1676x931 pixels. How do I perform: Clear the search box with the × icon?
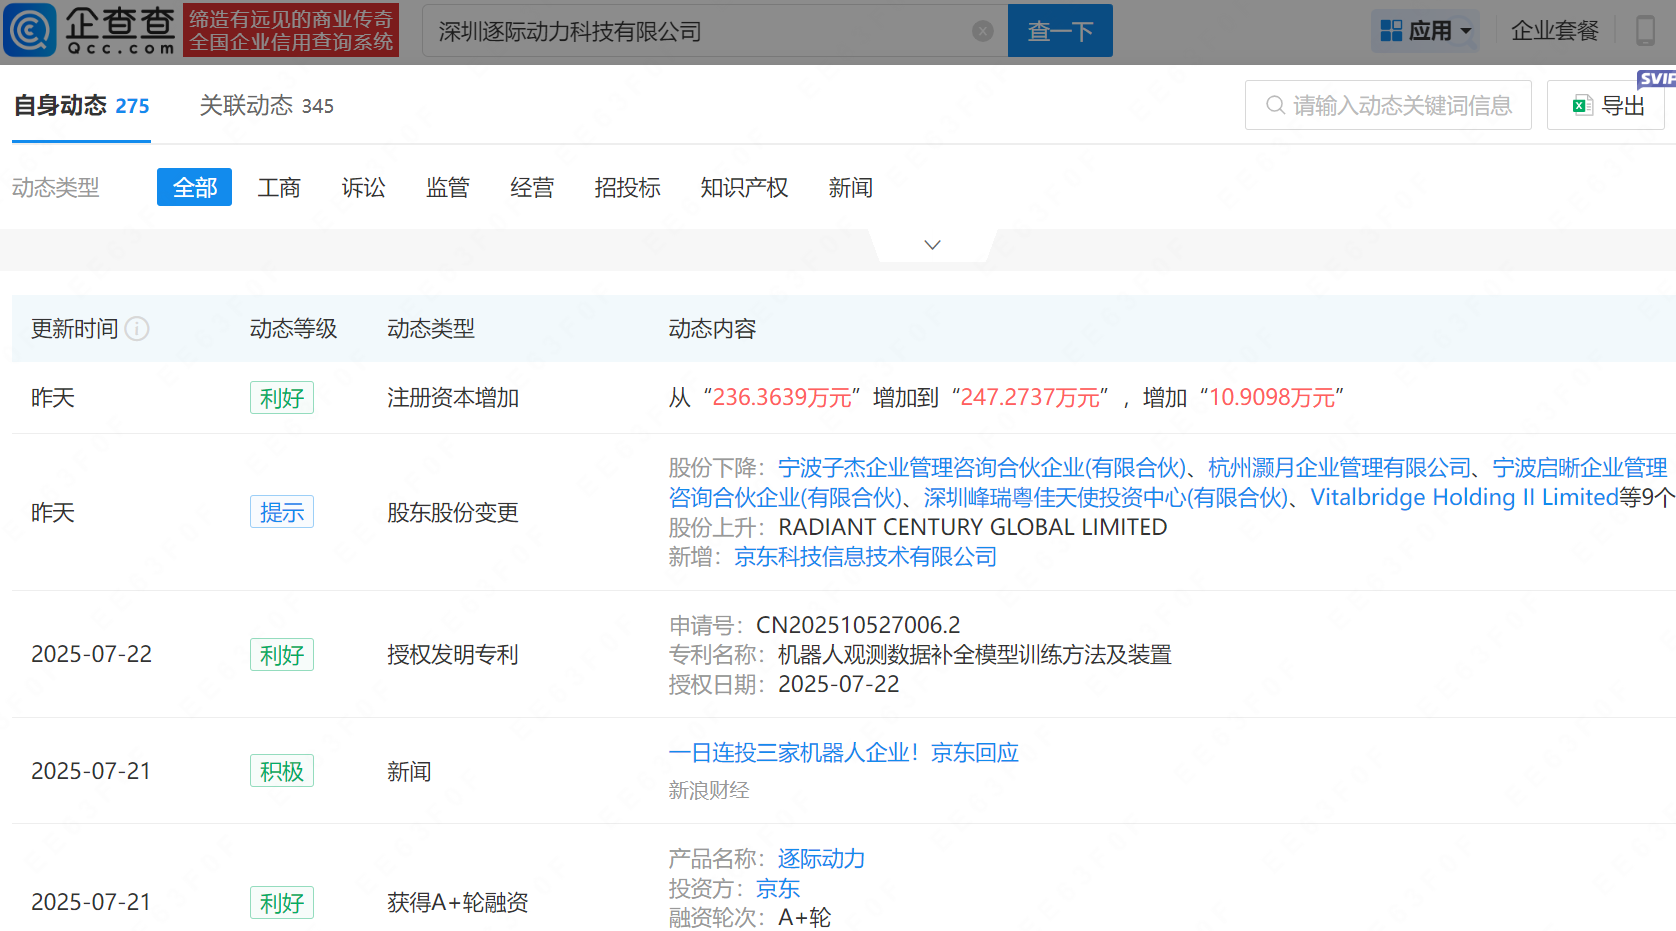point(983,30)
